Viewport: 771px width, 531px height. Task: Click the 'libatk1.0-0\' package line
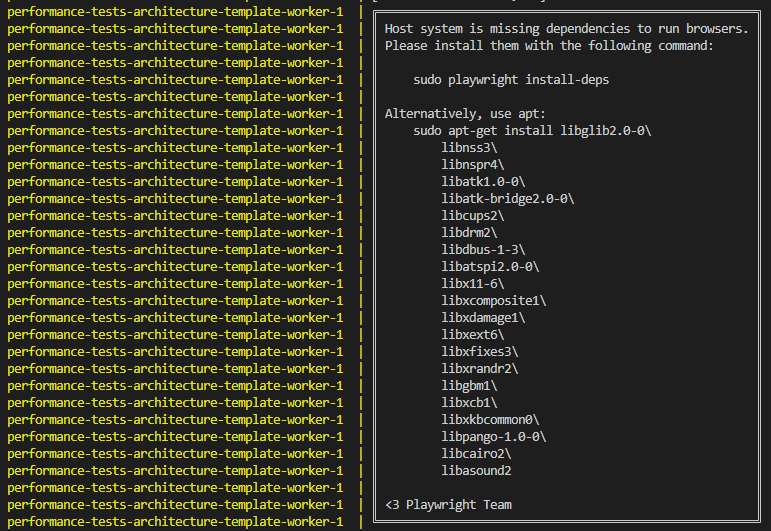[x=483, y=182]
